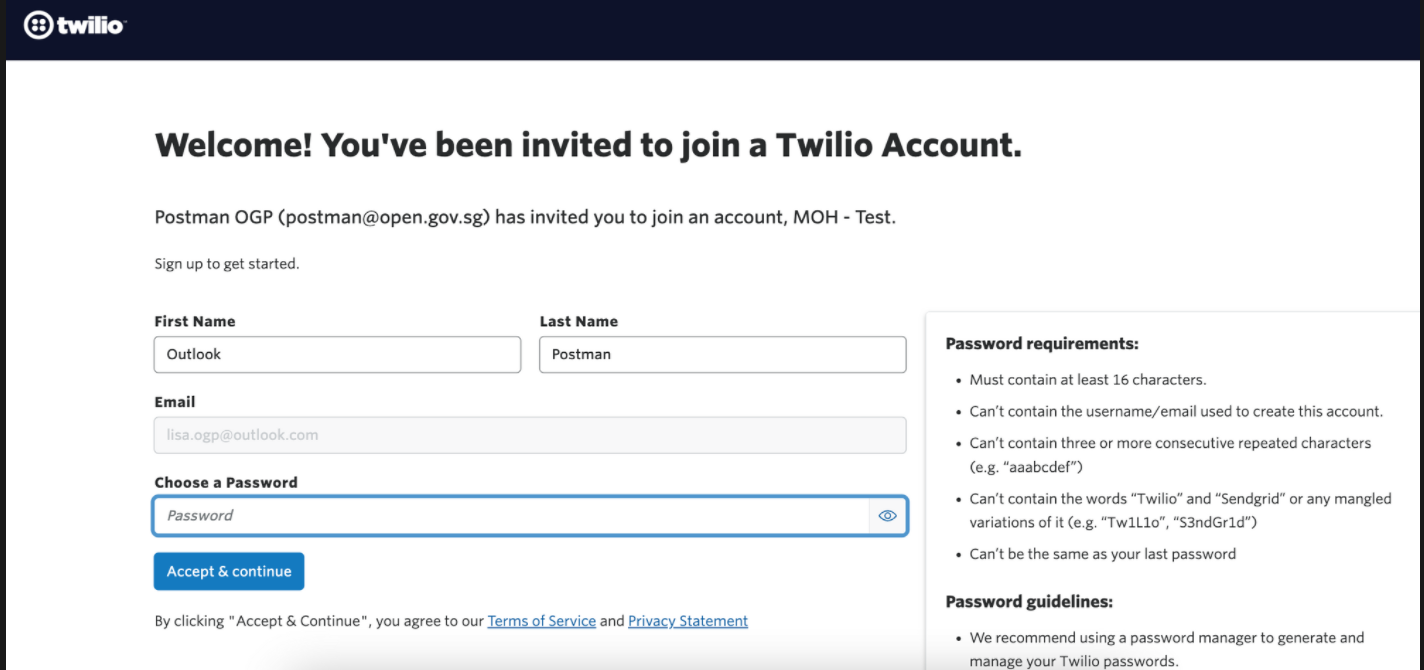Click the Choose a Password label

pos(226,482)
